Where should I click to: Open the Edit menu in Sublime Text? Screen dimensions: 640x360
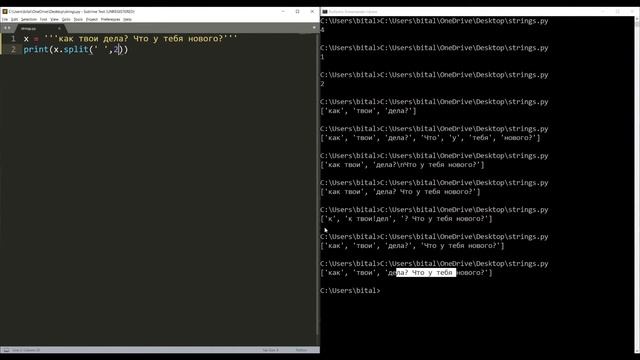[x=14, y=19]
